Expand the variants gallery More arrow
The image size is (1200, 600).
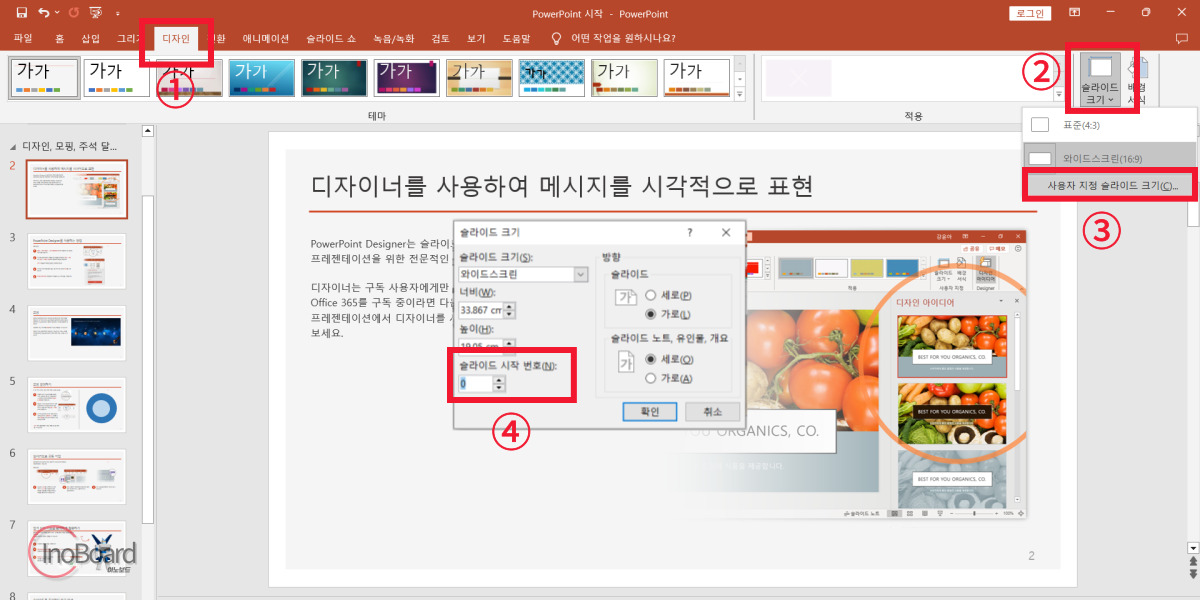1059,93
